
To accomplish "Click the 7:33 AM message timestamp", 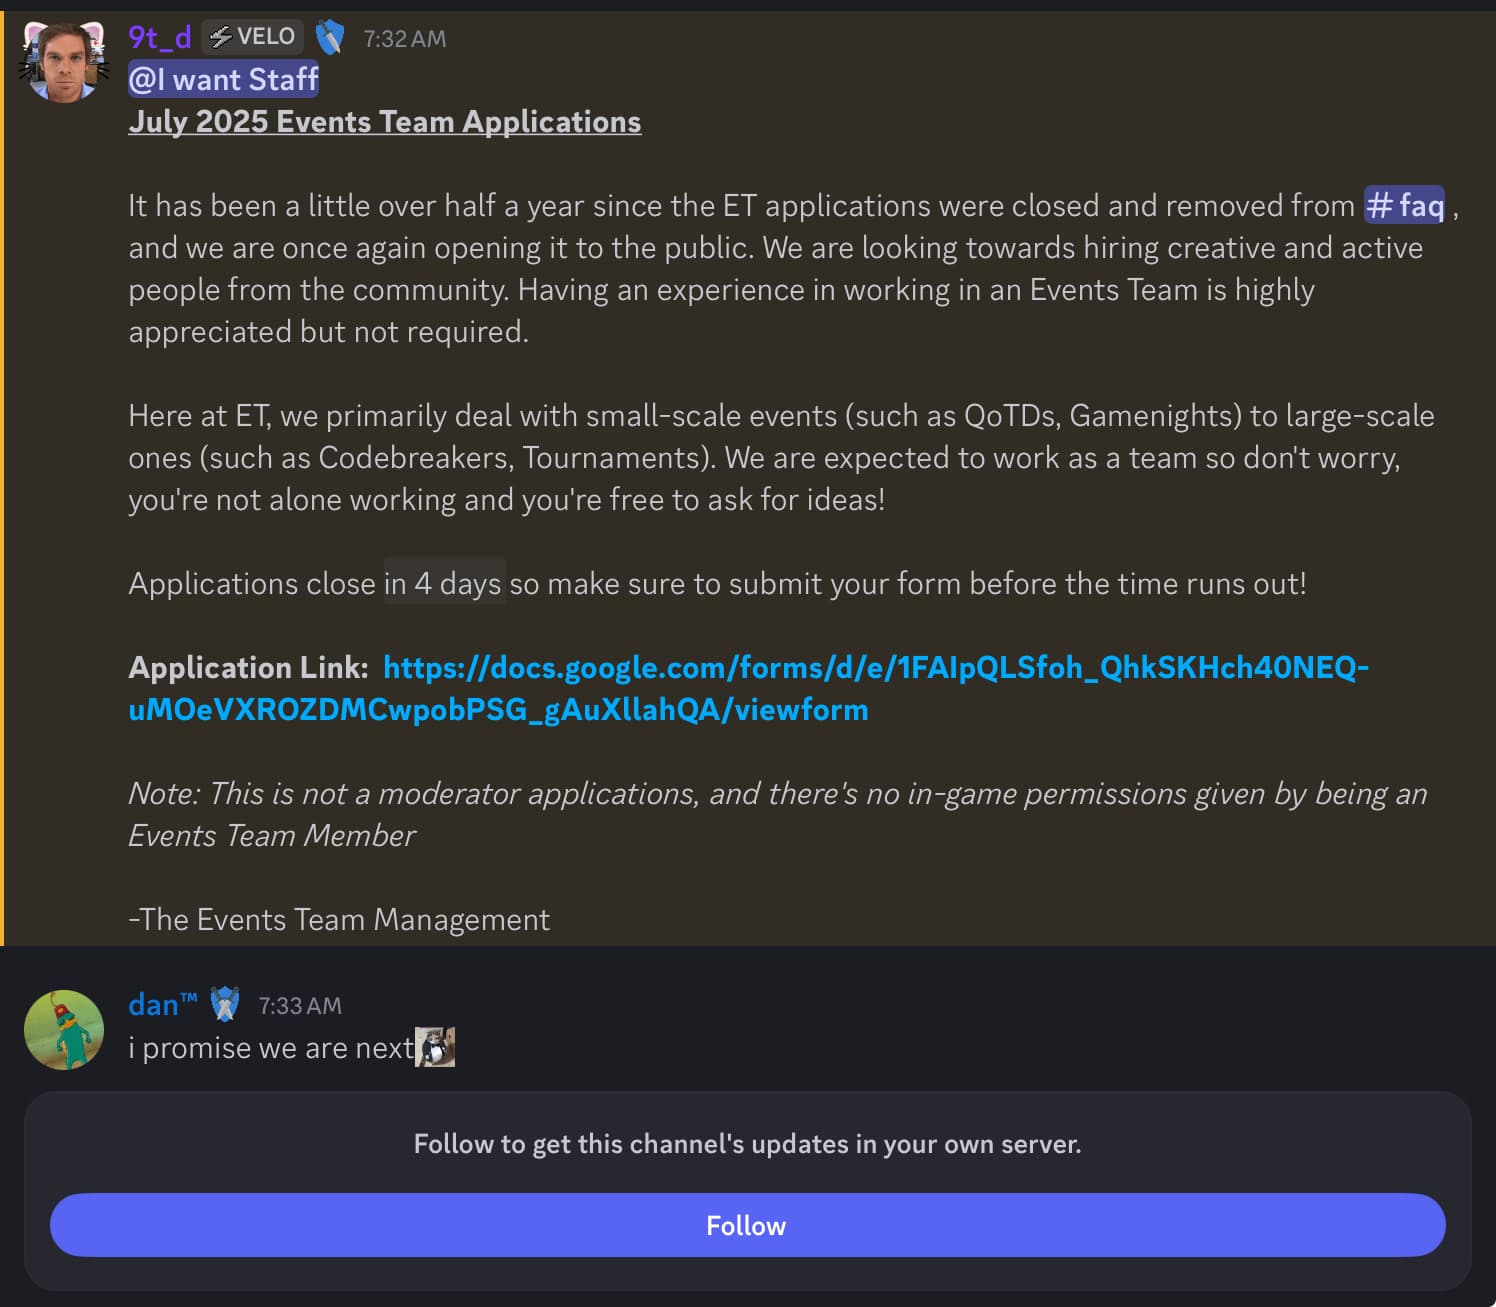I will click(x=300, y=1006).
